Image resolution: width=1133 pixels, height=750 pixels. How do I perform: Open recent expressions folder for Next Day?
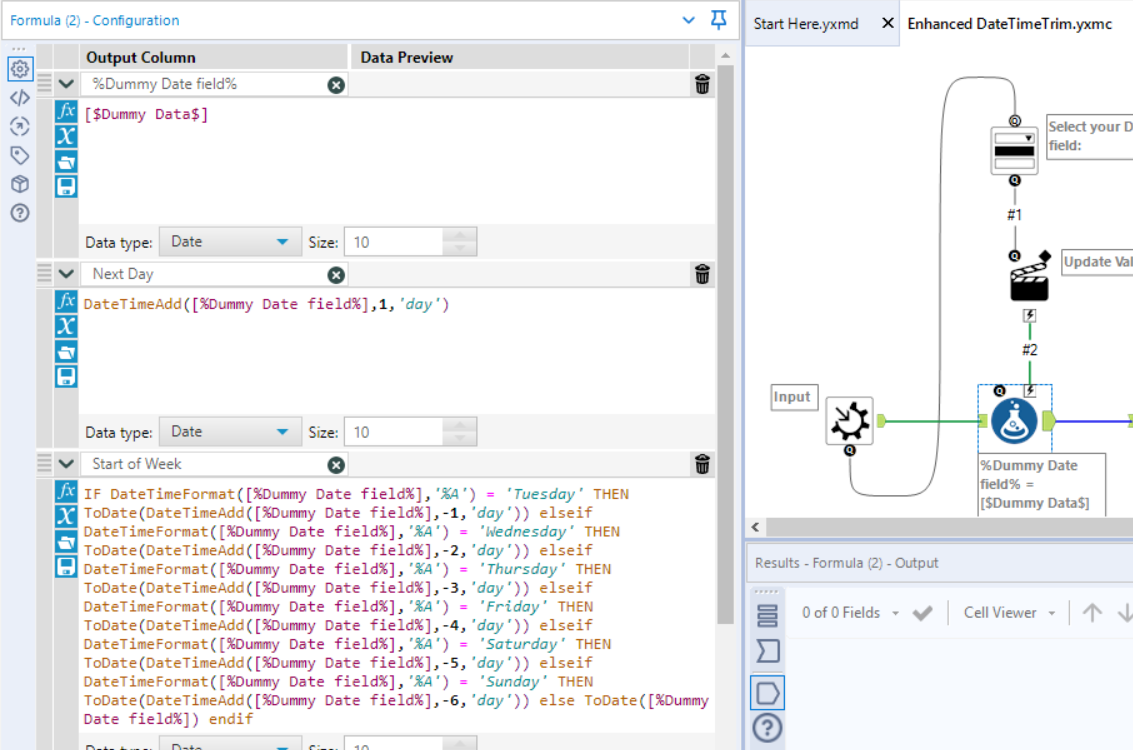pyautogui.click(x=66, y=351)
